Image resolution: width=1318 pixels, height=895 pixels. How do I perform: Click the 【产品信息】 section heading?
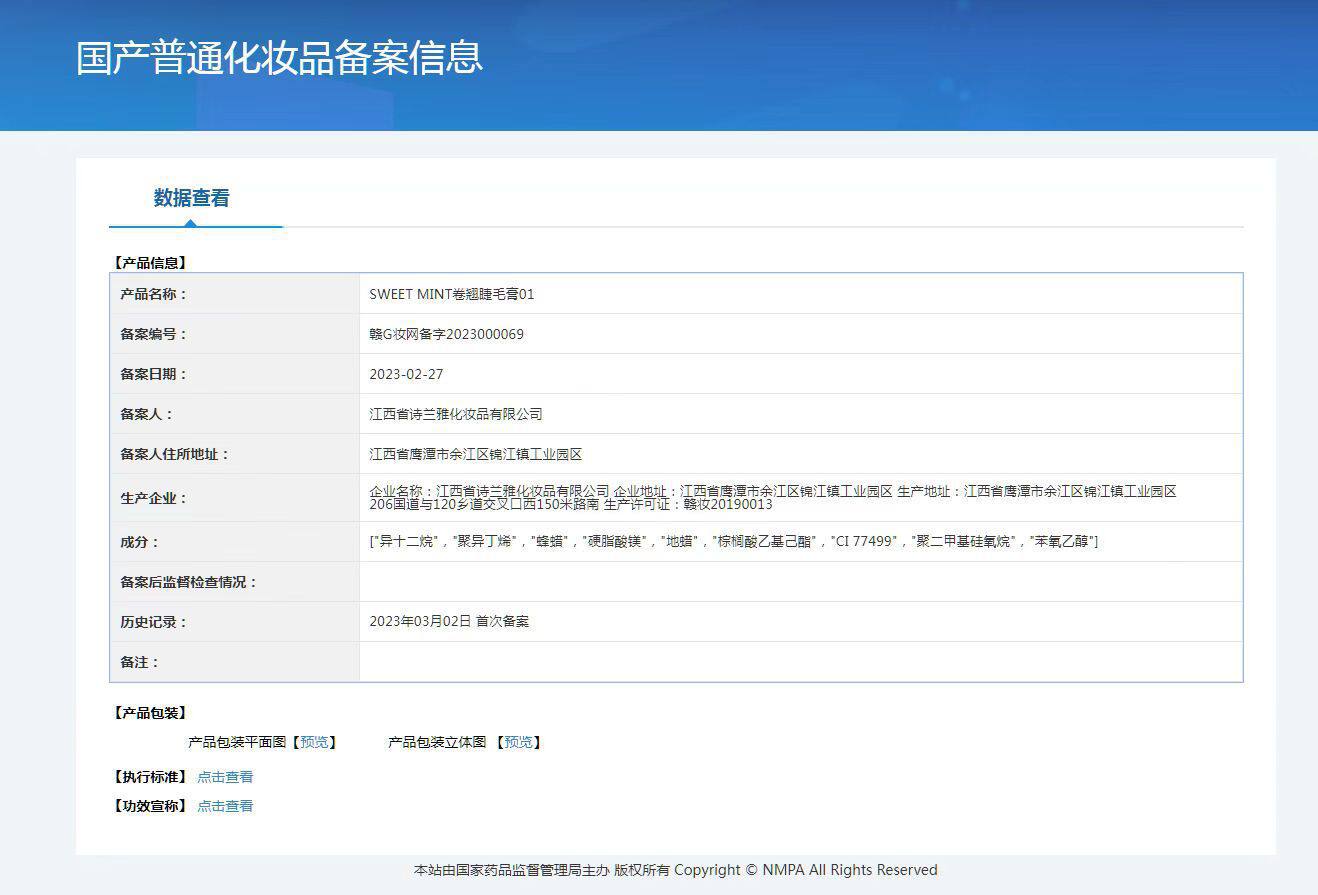coord(150,263)
